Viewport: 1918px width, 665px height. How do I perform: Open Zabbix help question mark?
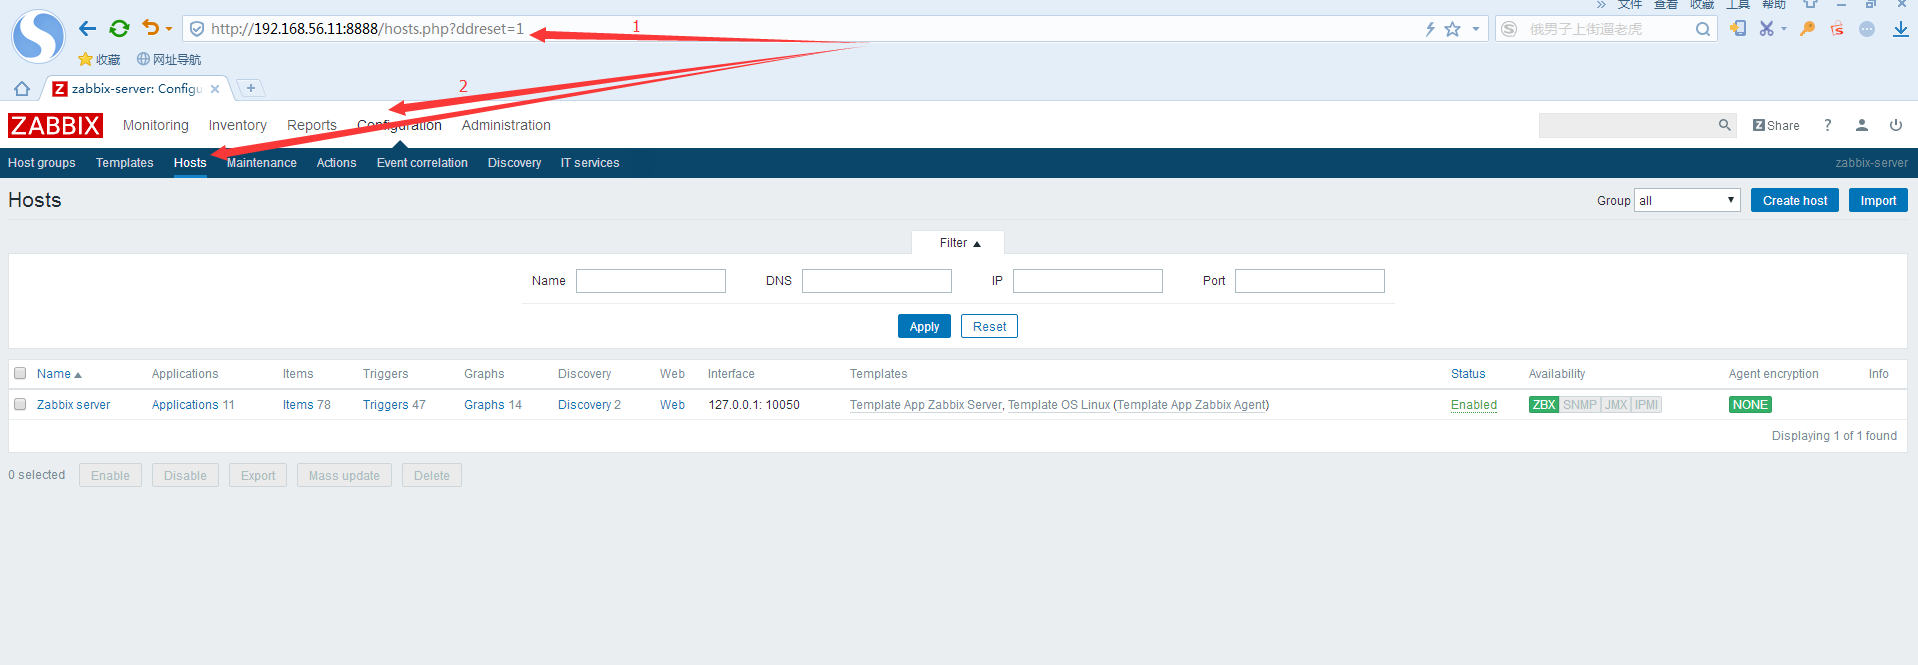[x=1827, y=125]
